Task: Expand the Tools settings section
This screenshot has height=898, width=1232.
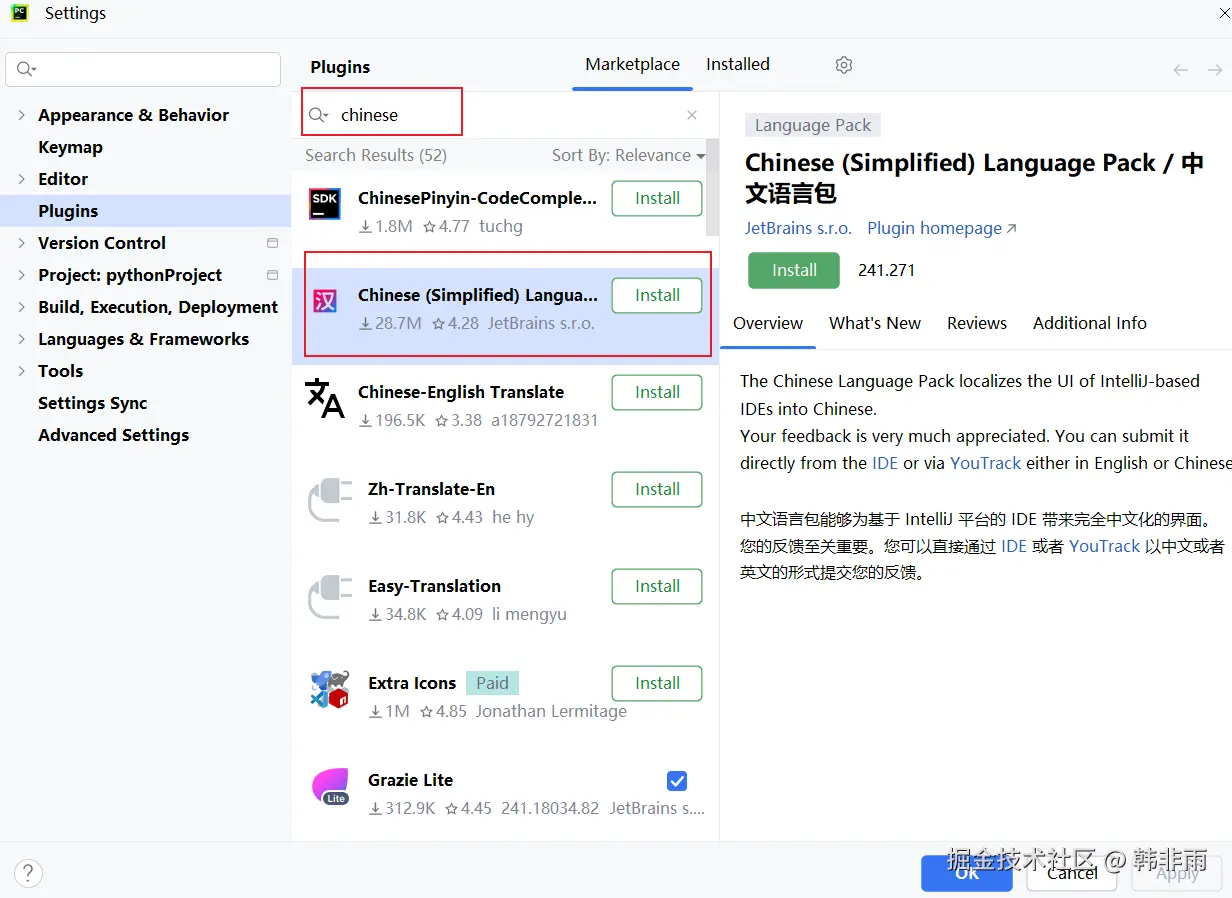Action: click(x=22, y=371)
